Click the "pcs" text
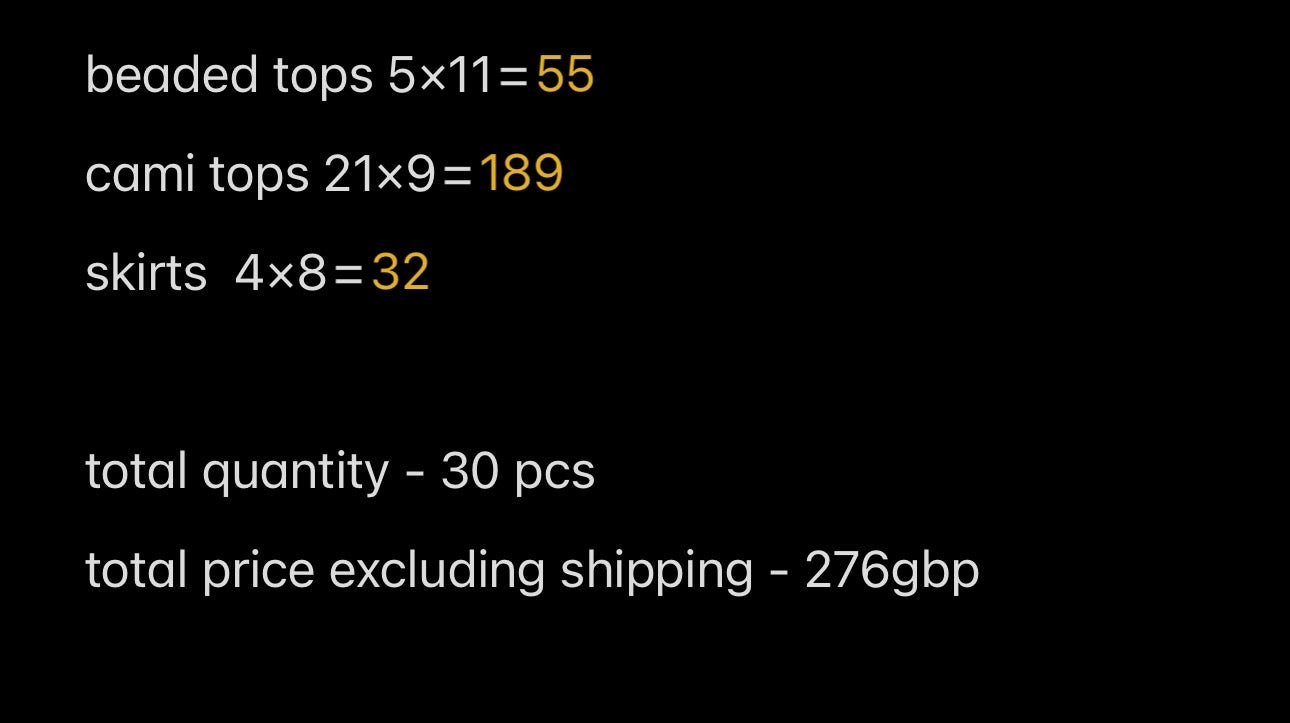Image resolution: width=1290 pixels, height=723 pixels. click(x=554, y=473)
